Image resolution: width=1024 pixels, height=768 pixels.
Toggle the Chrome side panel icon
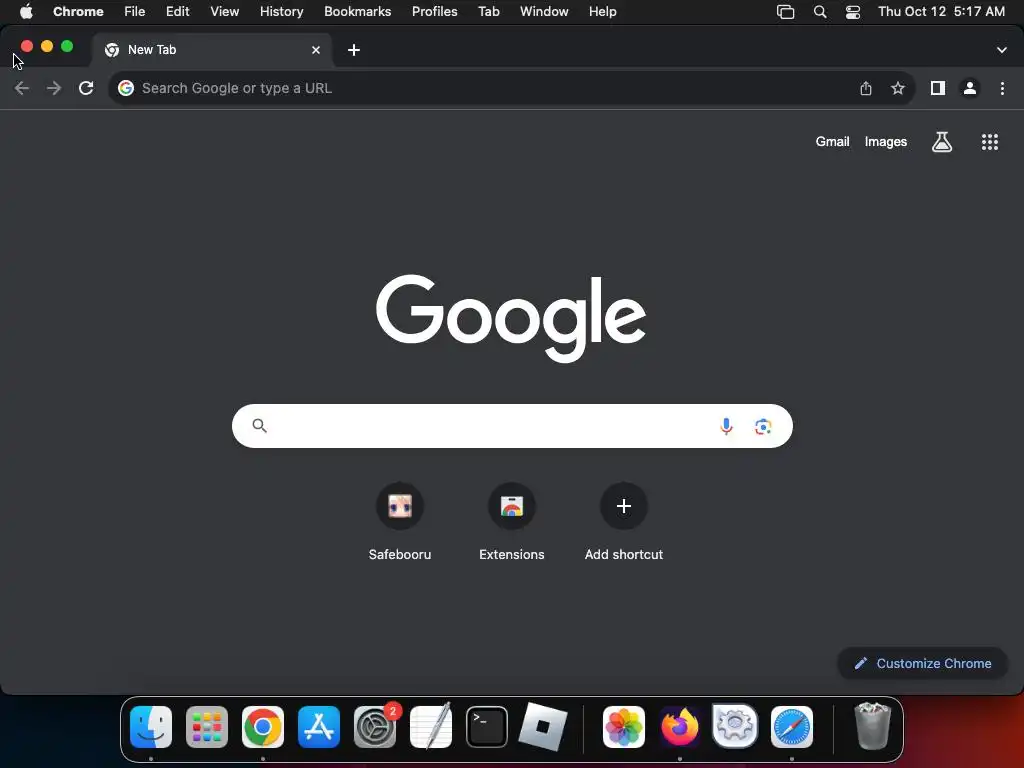pos(938,88)
